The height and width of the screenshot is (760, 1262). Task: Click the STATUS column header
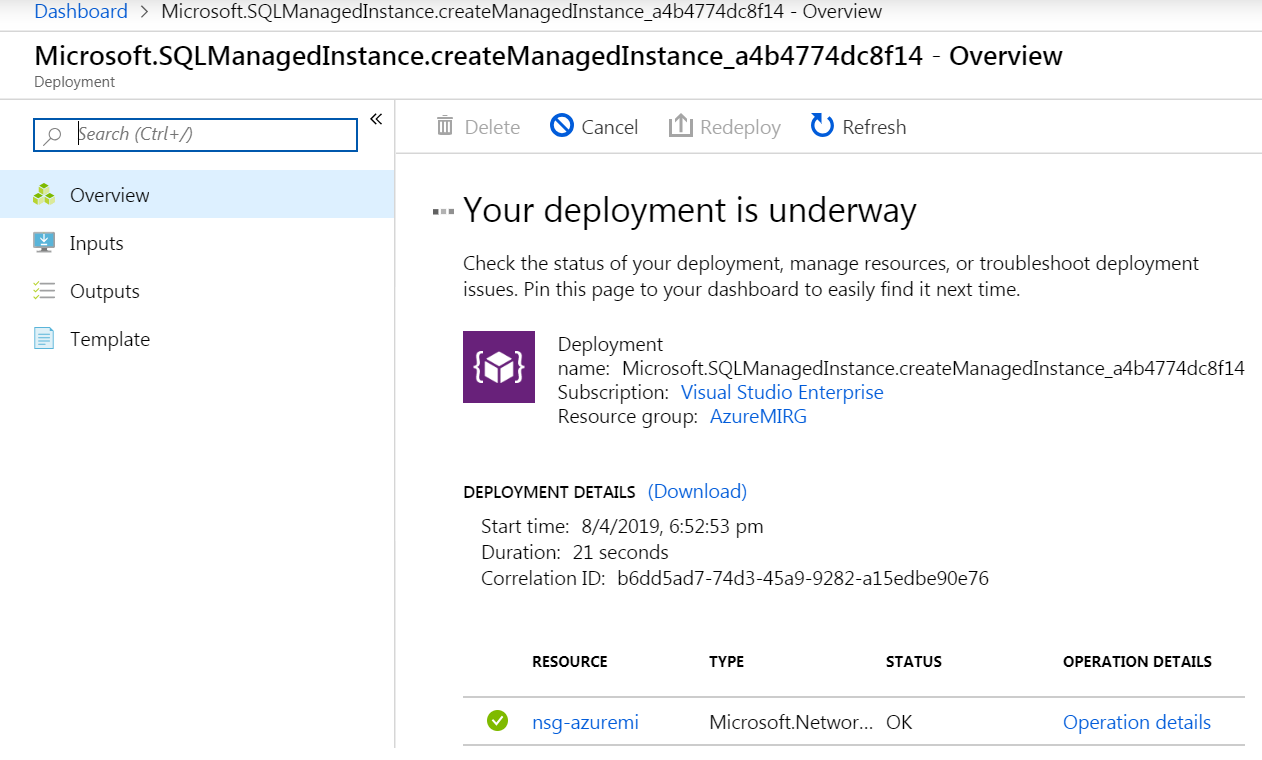point(914,662)
